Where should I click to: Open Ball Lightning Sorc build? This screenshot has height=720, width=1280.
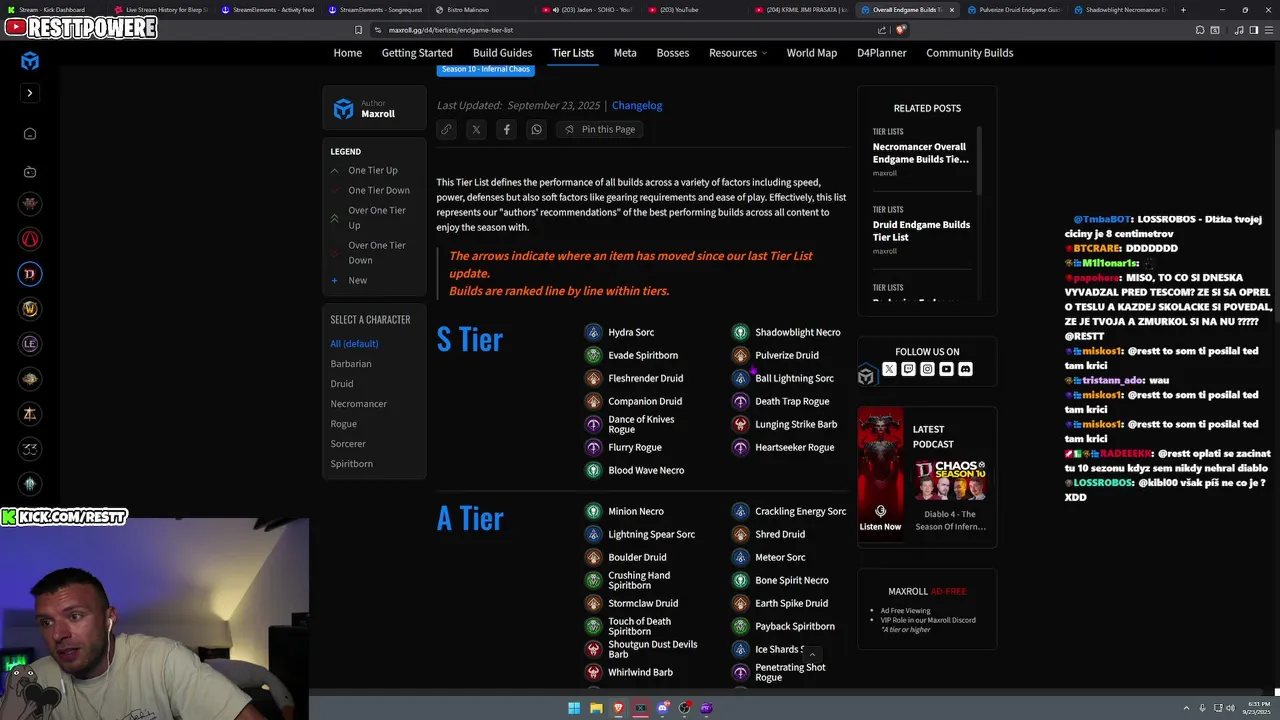[783, 378]
